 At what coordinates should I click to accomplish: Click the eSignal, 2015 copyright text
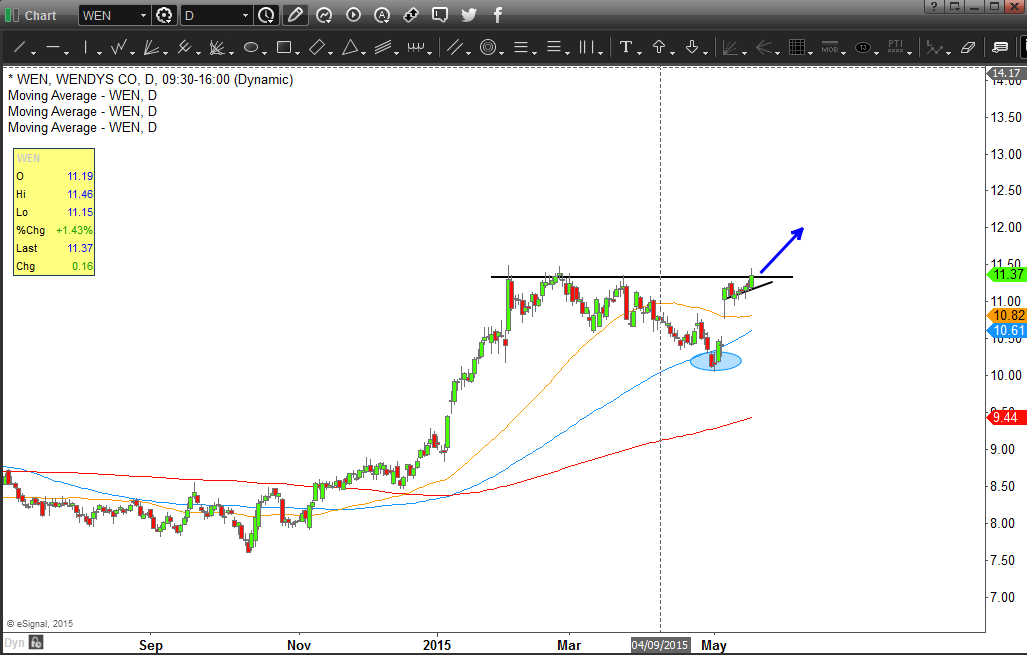click(40, 624)
